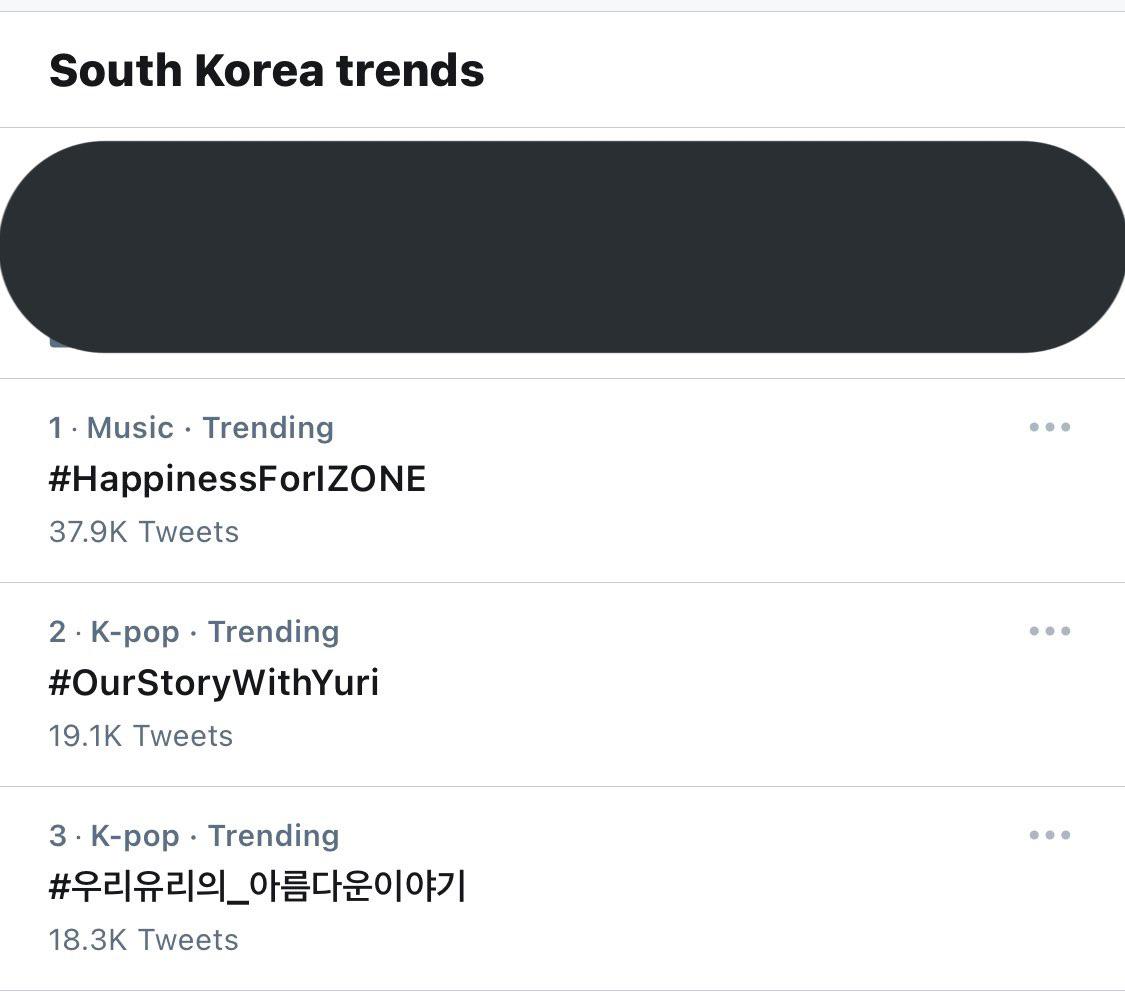Image resolution: width=1125 pixels, height=1008 pixels.
Task: Click the South Korea trends heading
Action: [267, 70]
